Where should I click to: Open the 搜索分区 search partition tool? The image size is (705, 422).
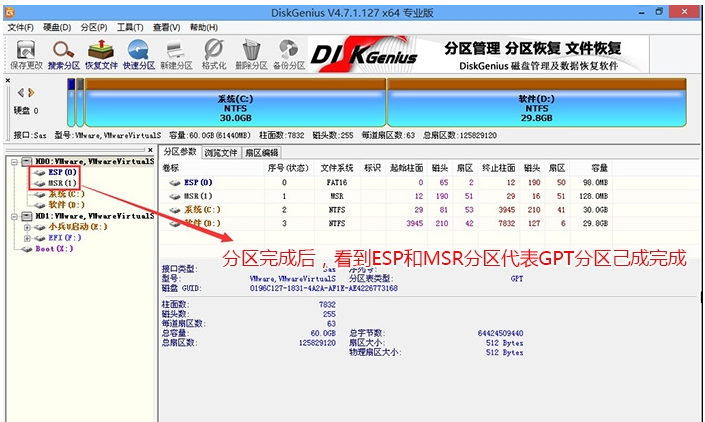click(64, 55)
